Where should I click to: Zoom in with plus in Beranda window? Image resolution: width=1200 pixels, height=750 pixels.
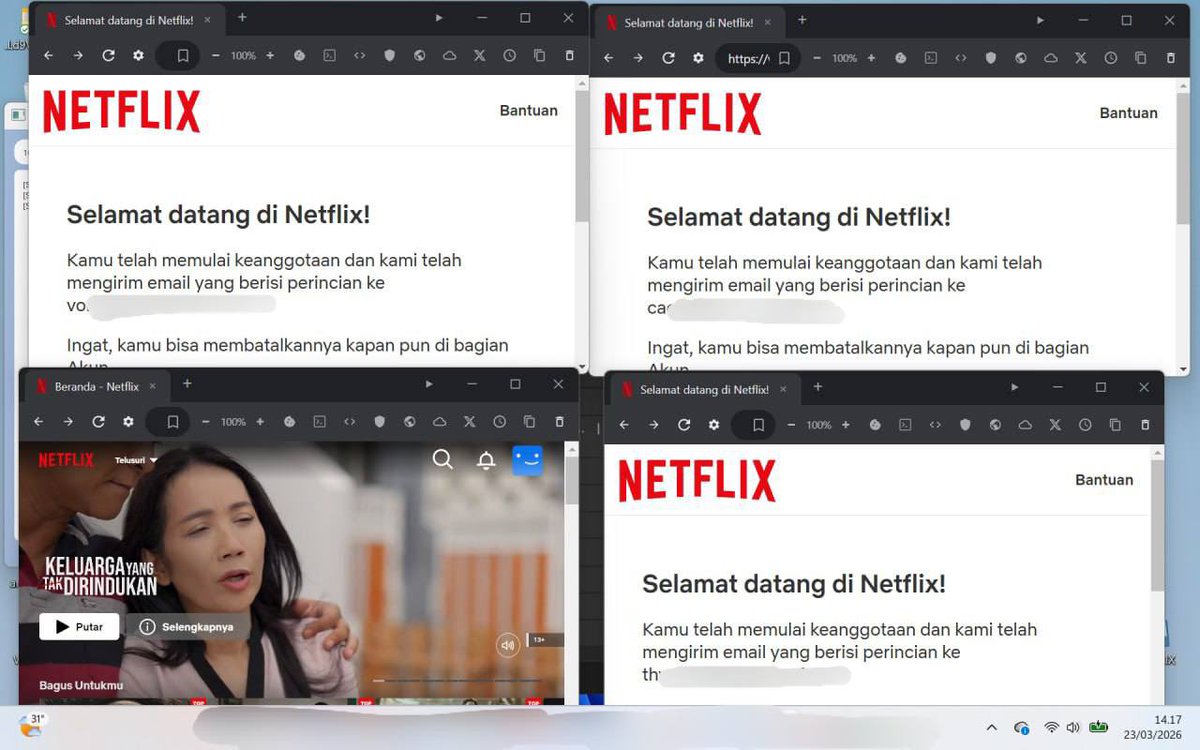tap(260, 422)
